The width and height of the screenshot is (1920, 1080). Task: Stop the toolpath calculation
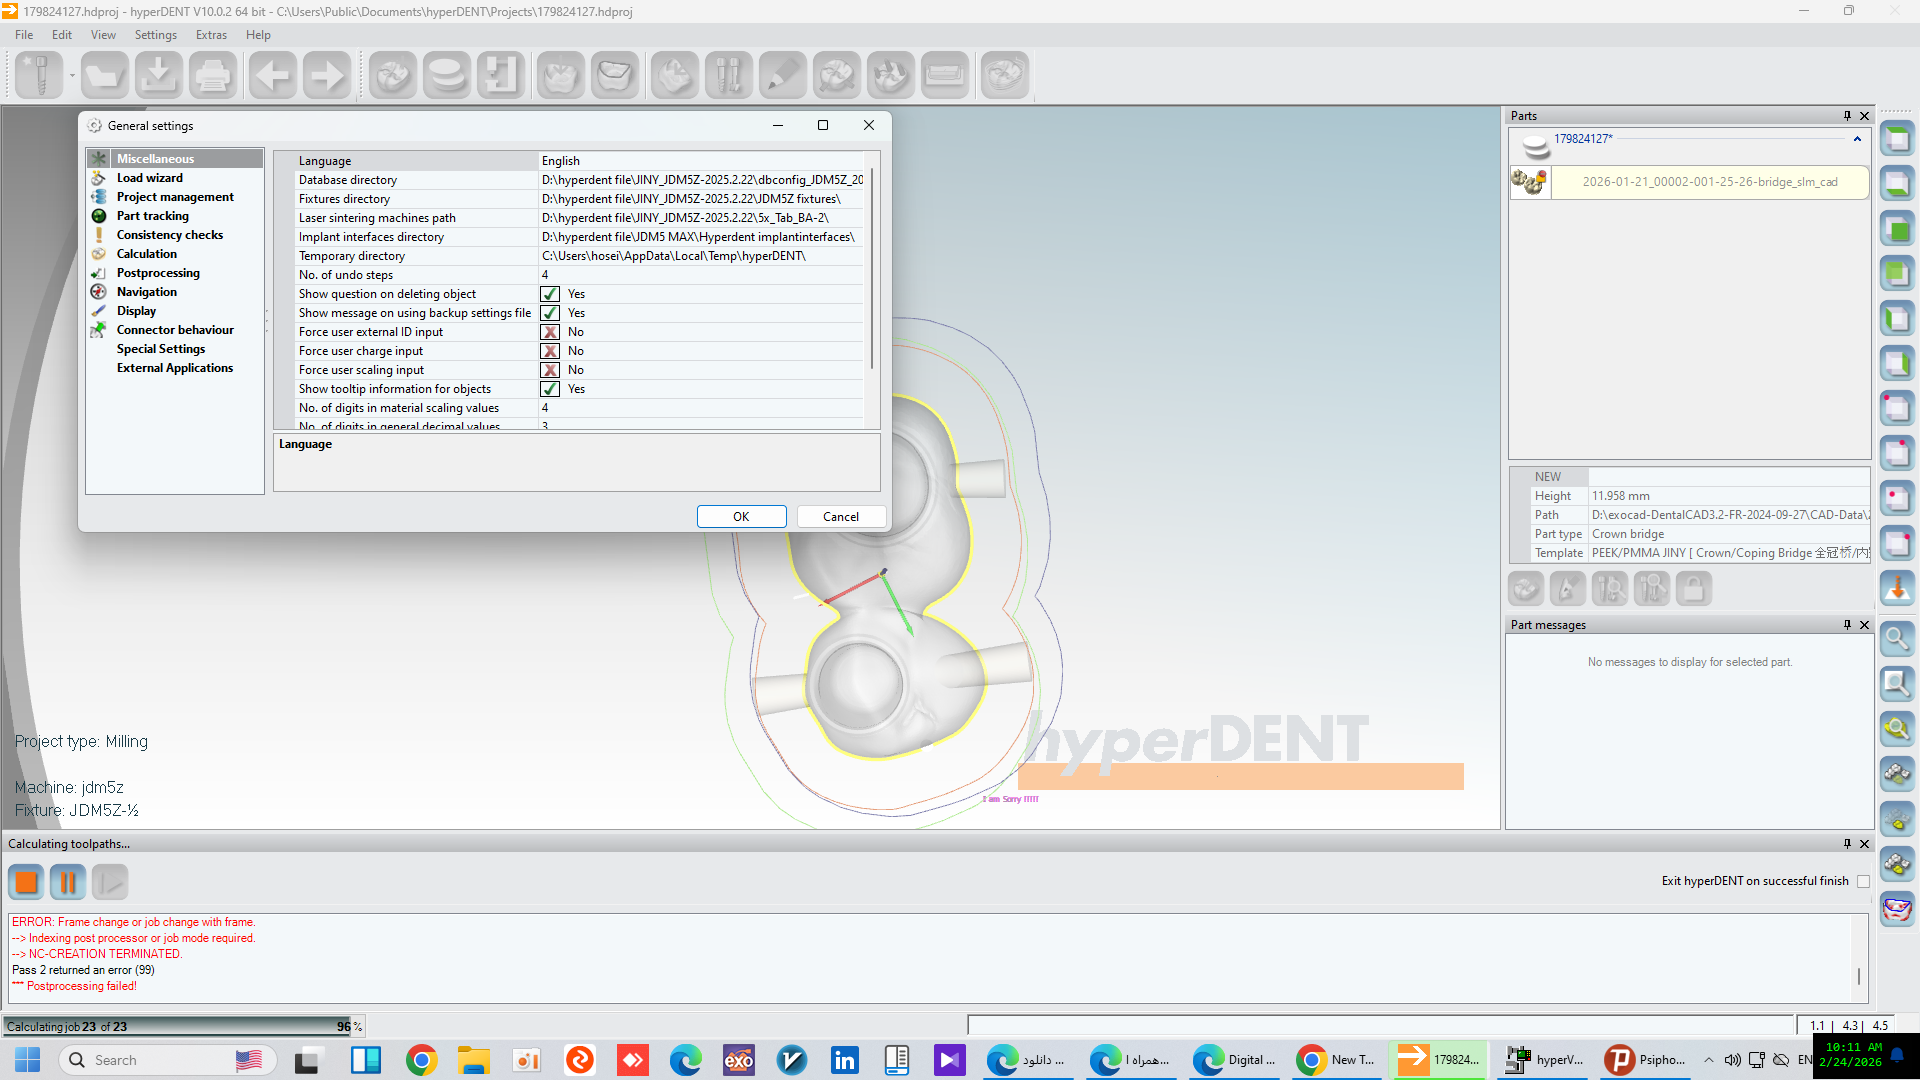tap(26, 882)
